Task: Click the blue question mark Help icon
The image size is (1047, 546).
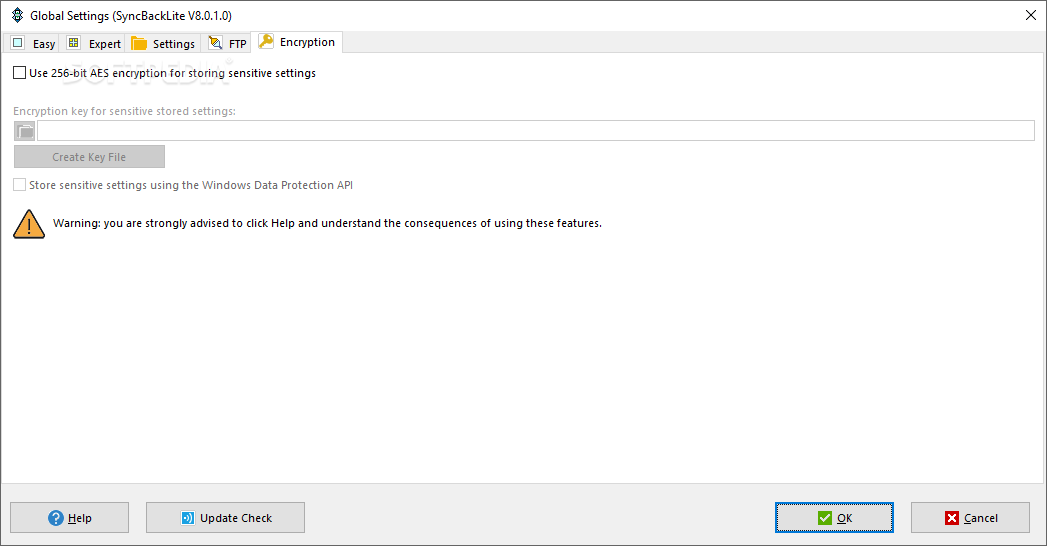Action: coord(56,518)
